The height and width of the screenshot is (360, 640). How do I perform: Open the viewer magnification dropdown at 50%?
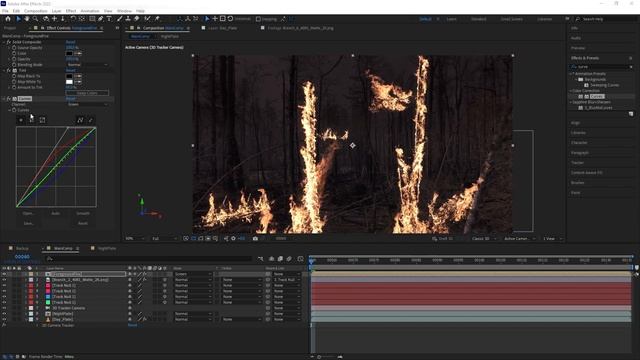coord(135,238)
